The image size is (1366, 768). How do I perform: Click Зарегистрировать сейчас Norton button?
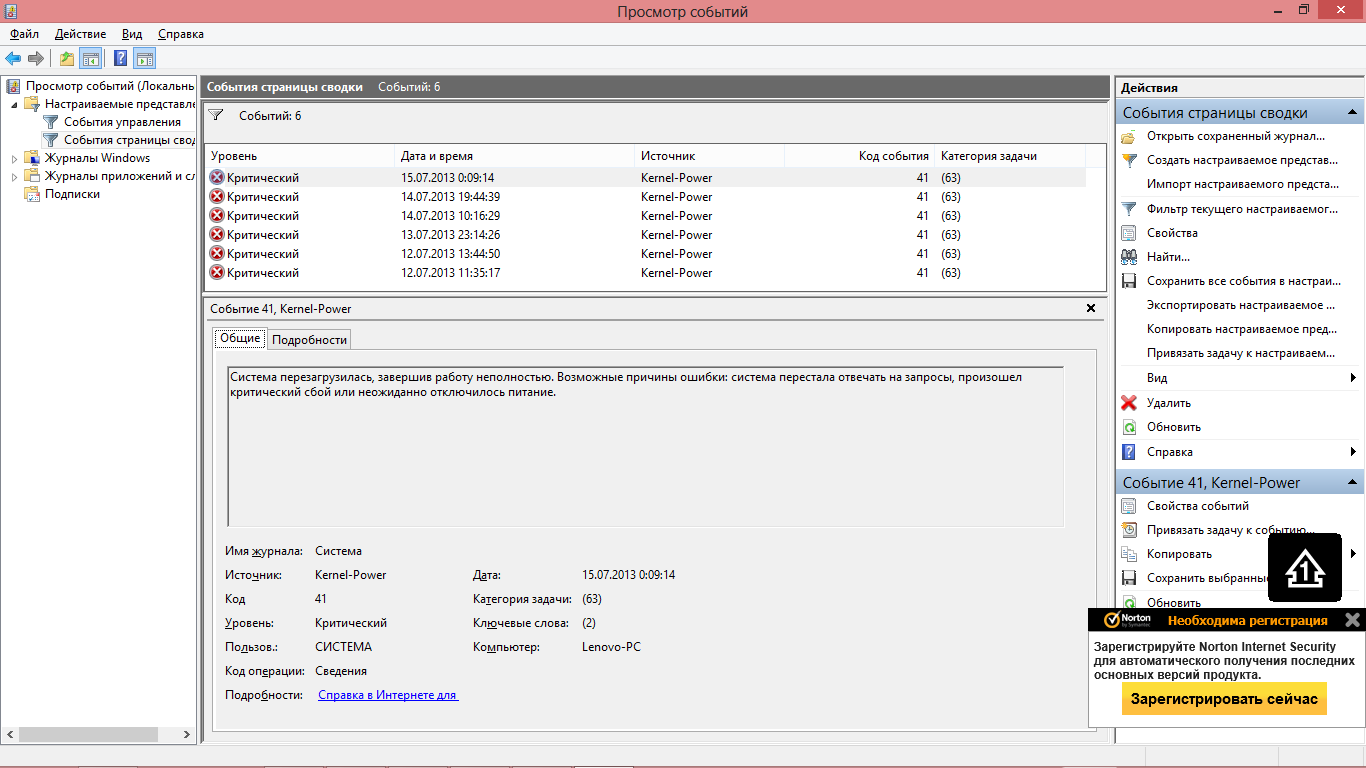(x=1224, y=699)
